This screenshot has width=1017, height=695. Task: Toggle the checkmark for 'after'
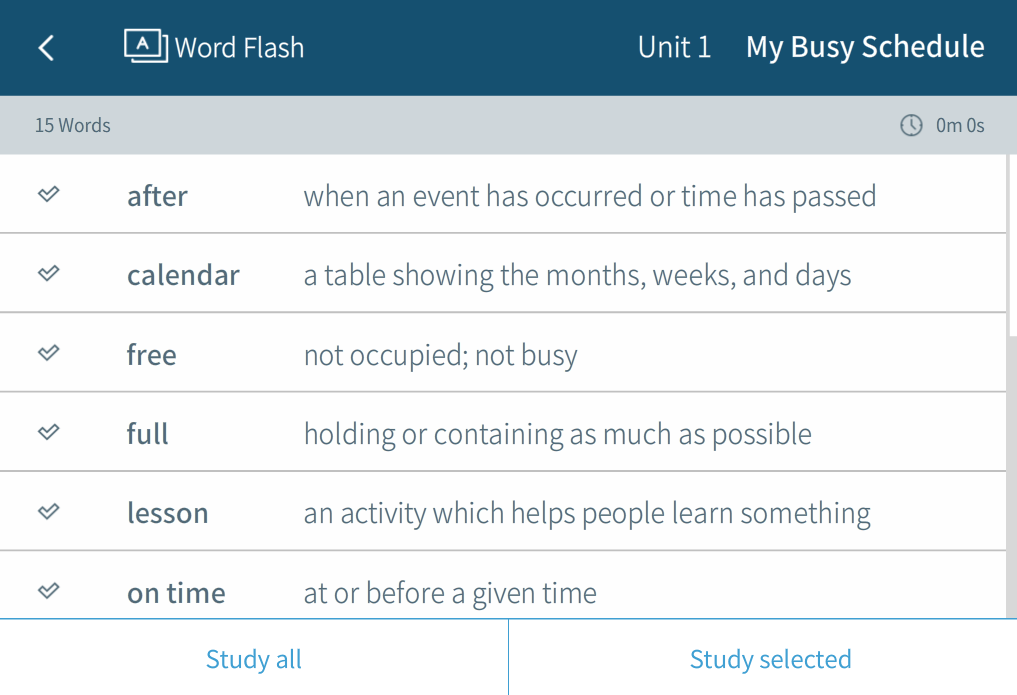click(x=48, y=194)
